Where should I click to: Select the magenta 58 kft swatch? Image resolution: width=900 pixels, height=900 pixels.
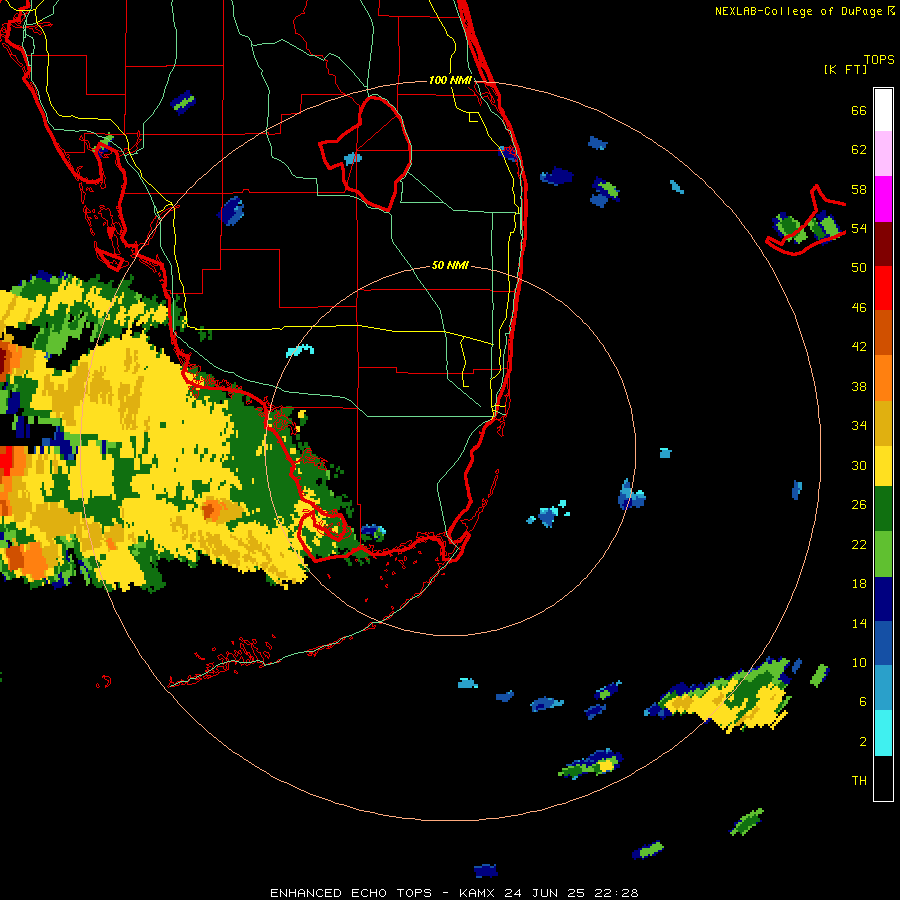tap(883, 199)
